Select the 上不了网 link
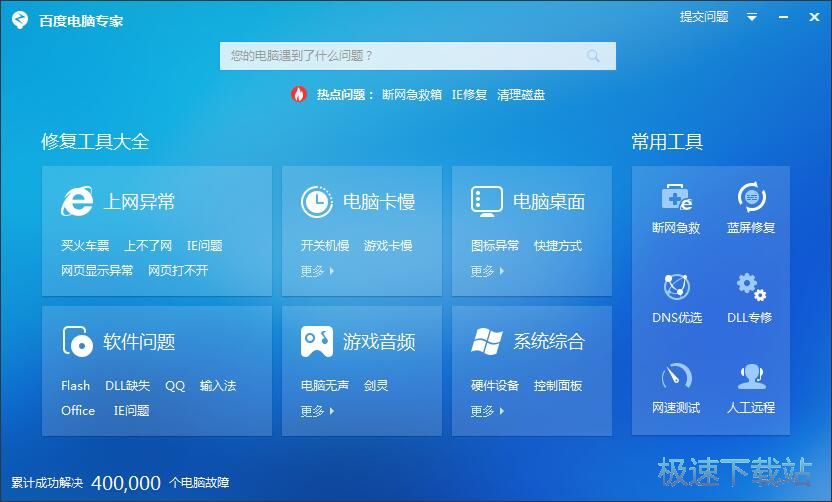 (148, 246)
